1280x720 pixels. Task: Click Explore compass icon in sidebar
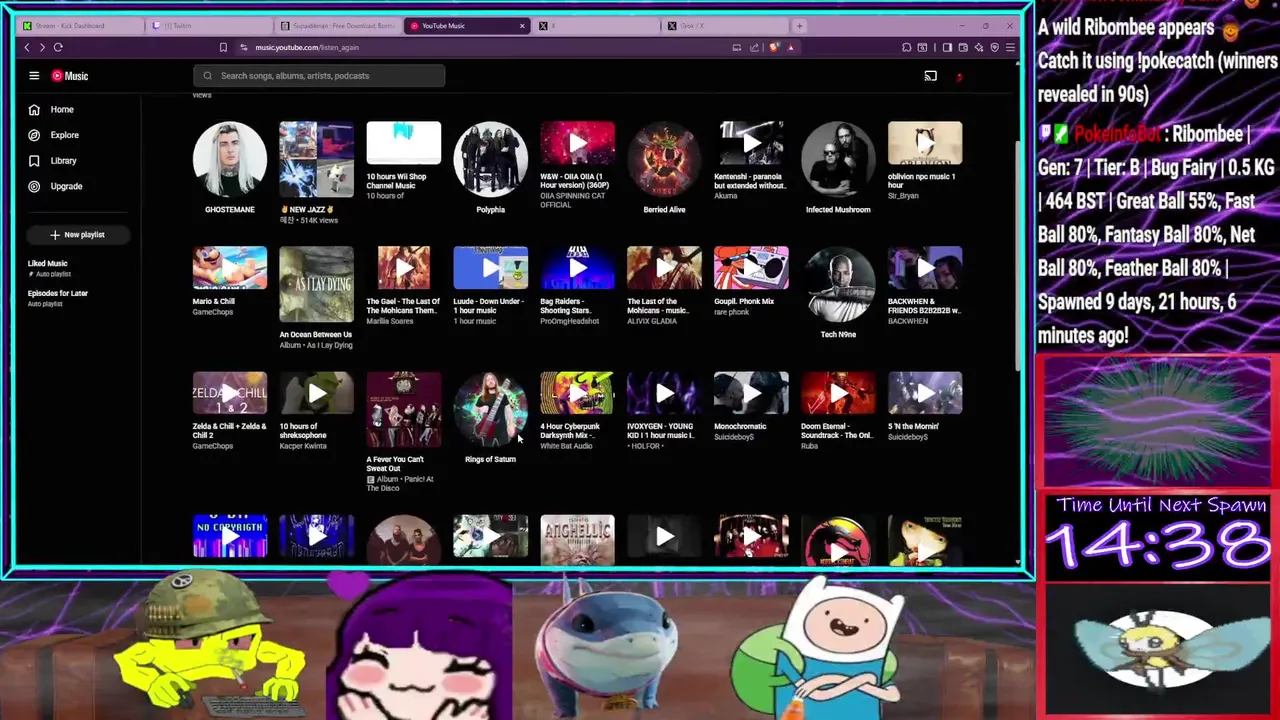34,135
